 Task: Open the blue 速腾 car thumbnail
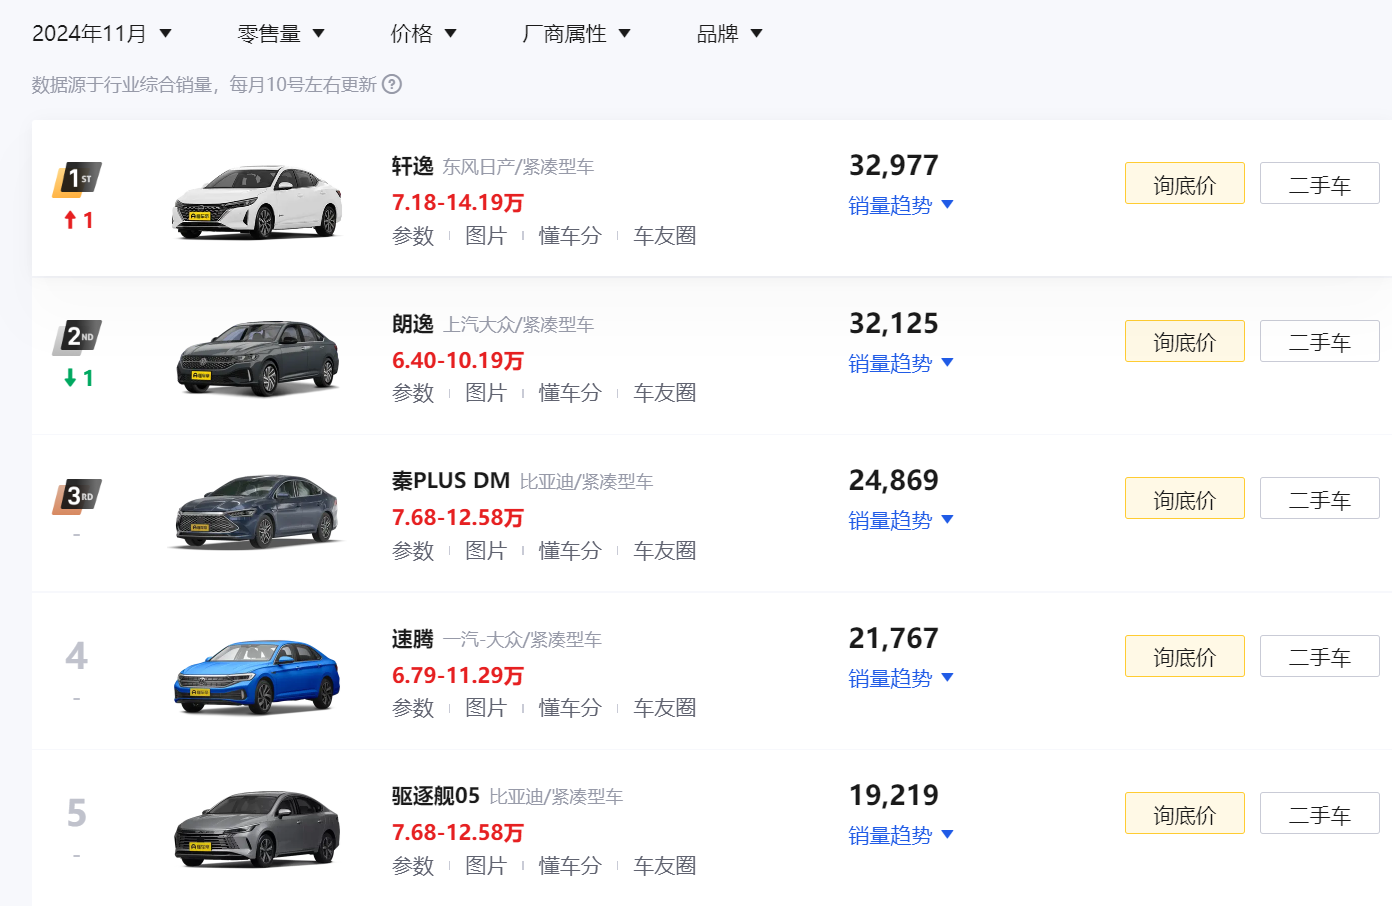(x=258, y=675)
